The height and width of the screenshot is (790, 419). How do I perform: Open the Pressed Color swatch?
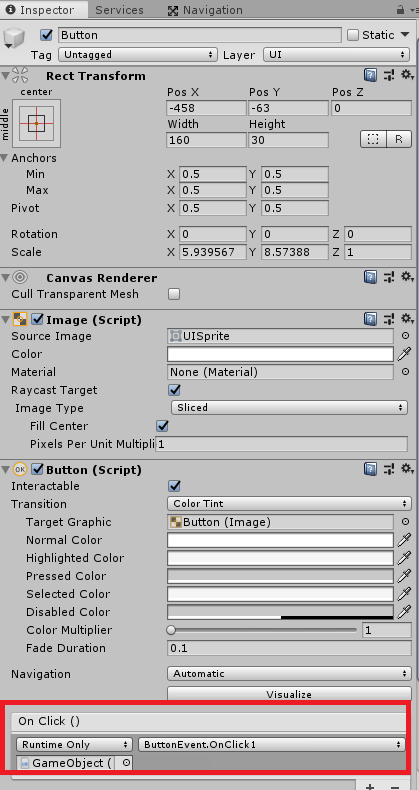(x=280, y=576)
